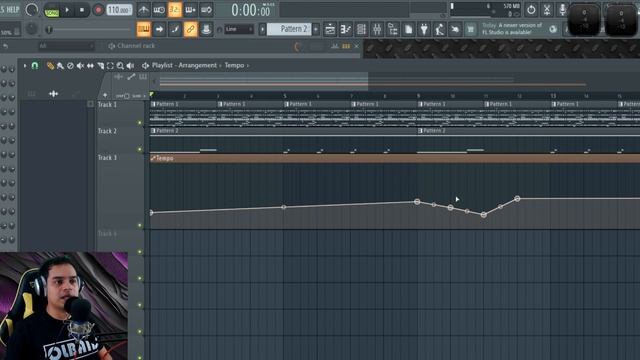Open the plugin picker funnel icon
The height and width of the screenshot is (360, 640).
pos(424,29)
